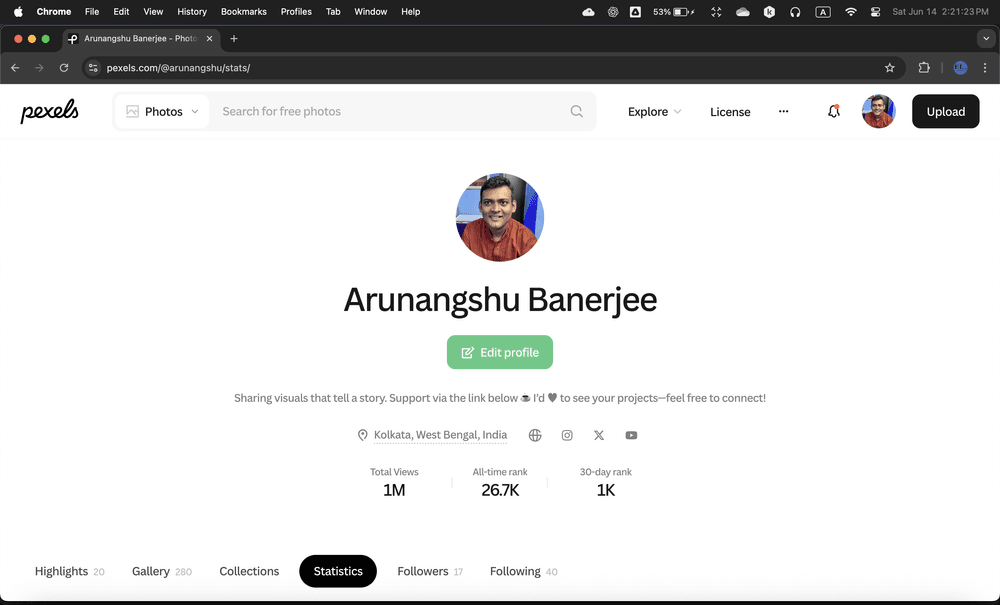The width and height of the screenshot is (1000, 605).
Task: Click the website globe icon
Action: click(x=535, y=435)
